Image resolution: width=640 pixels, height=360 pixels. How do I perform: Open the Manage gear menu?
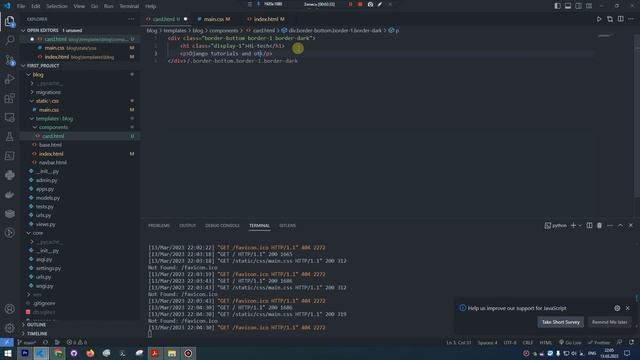pyautogui.click(x=10, y=328)
